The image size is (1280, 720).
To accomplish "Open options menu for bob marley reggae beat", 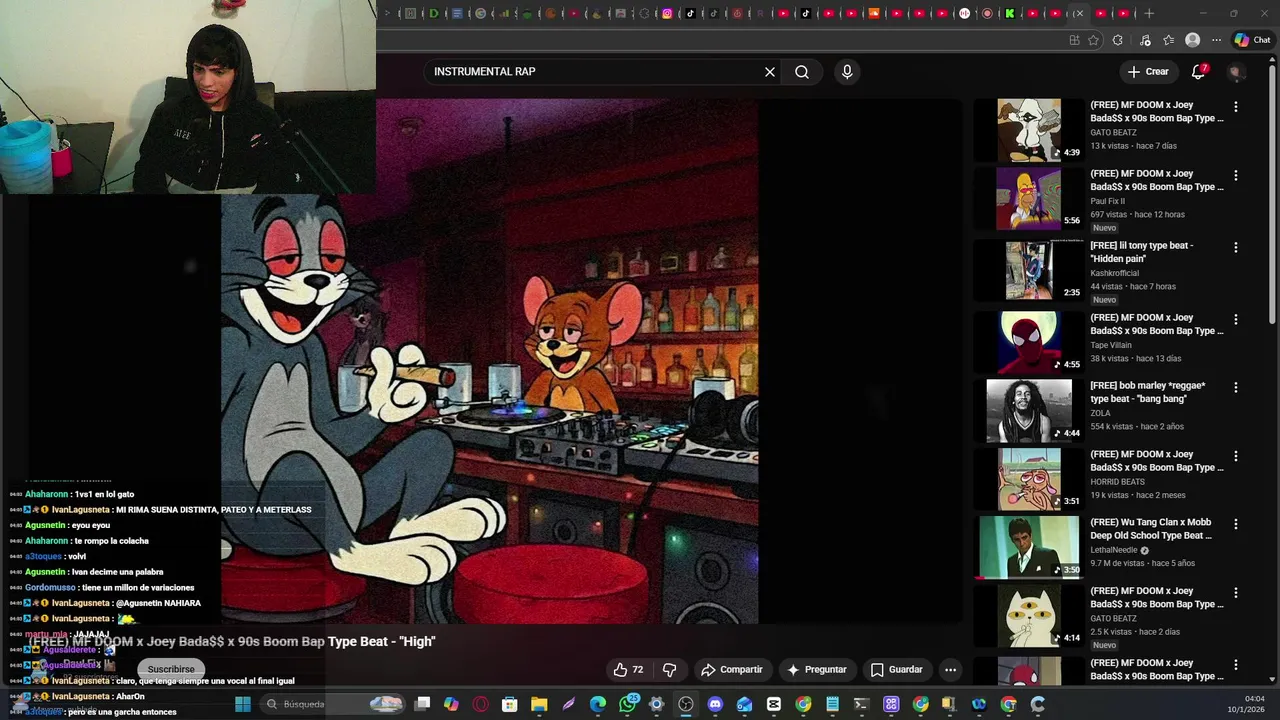I will point(1236,387).
